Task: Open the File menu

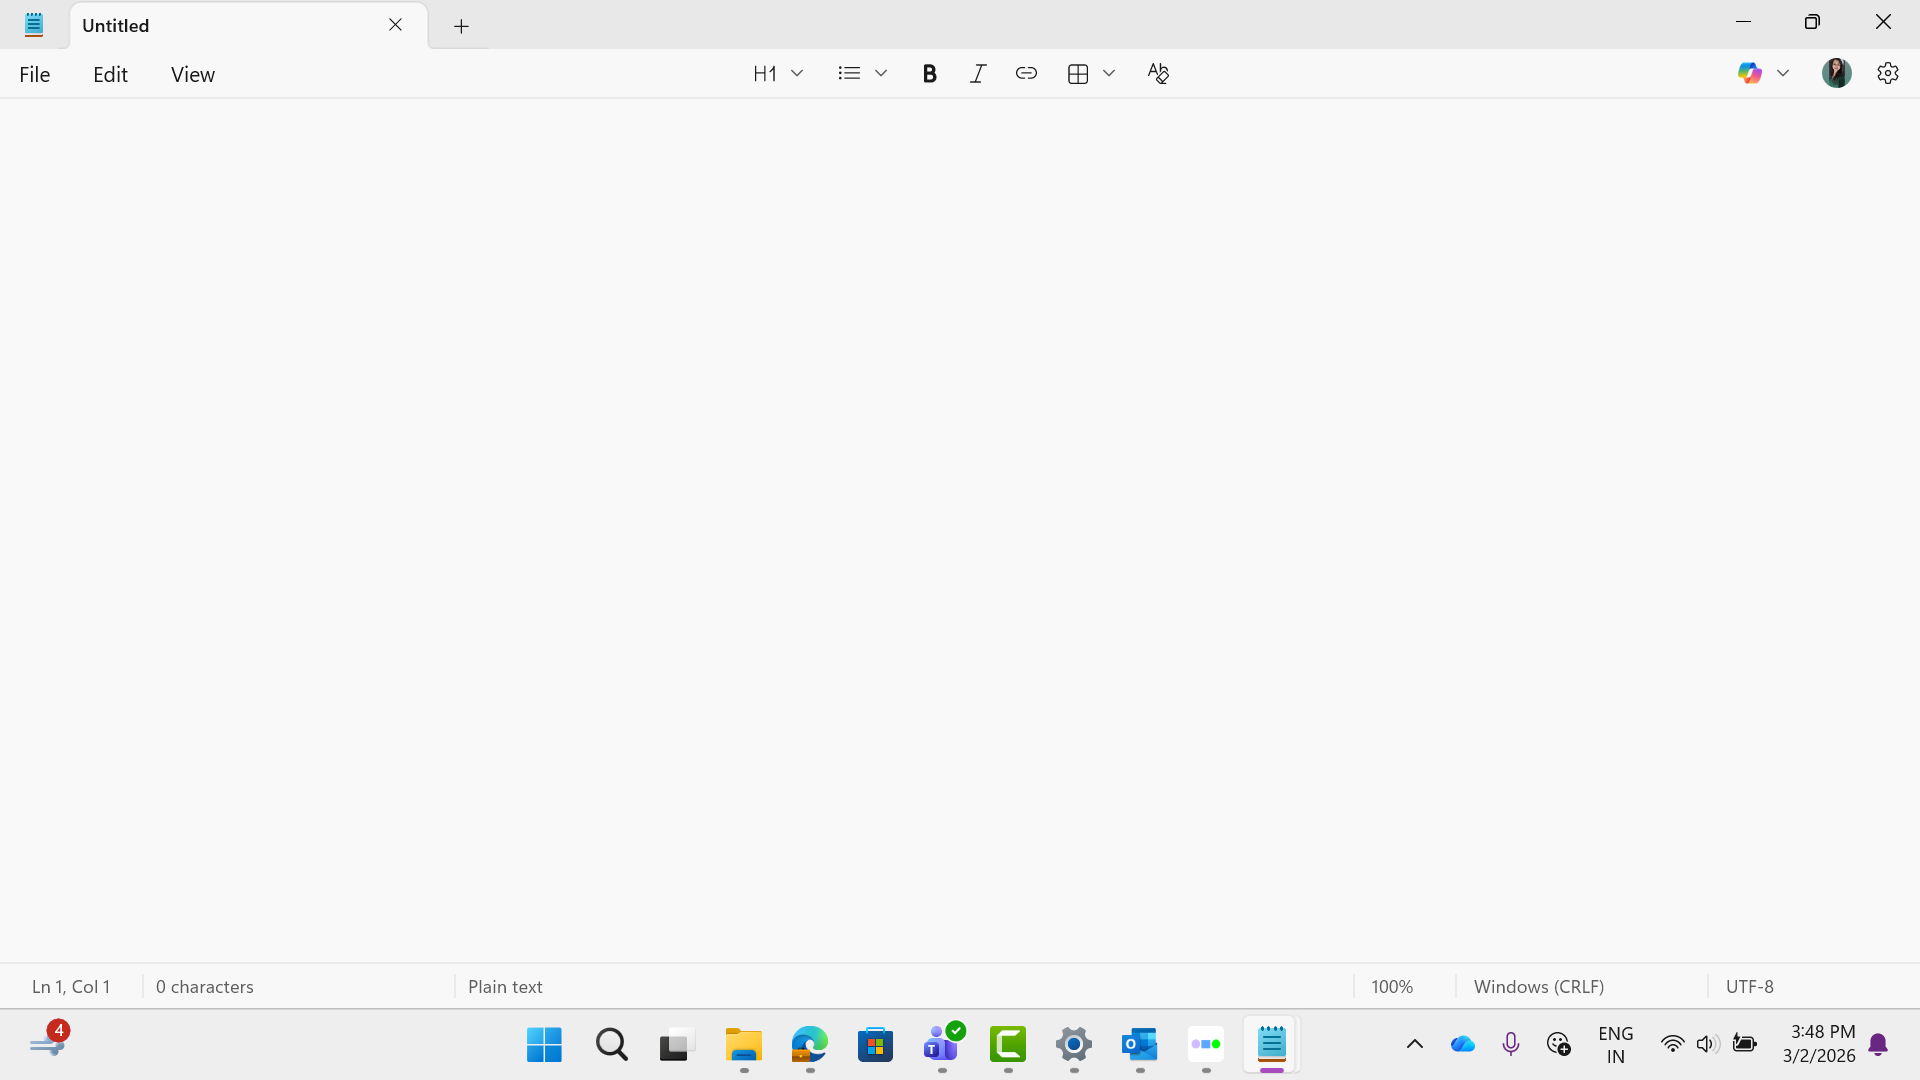Action: pos(35,74)
